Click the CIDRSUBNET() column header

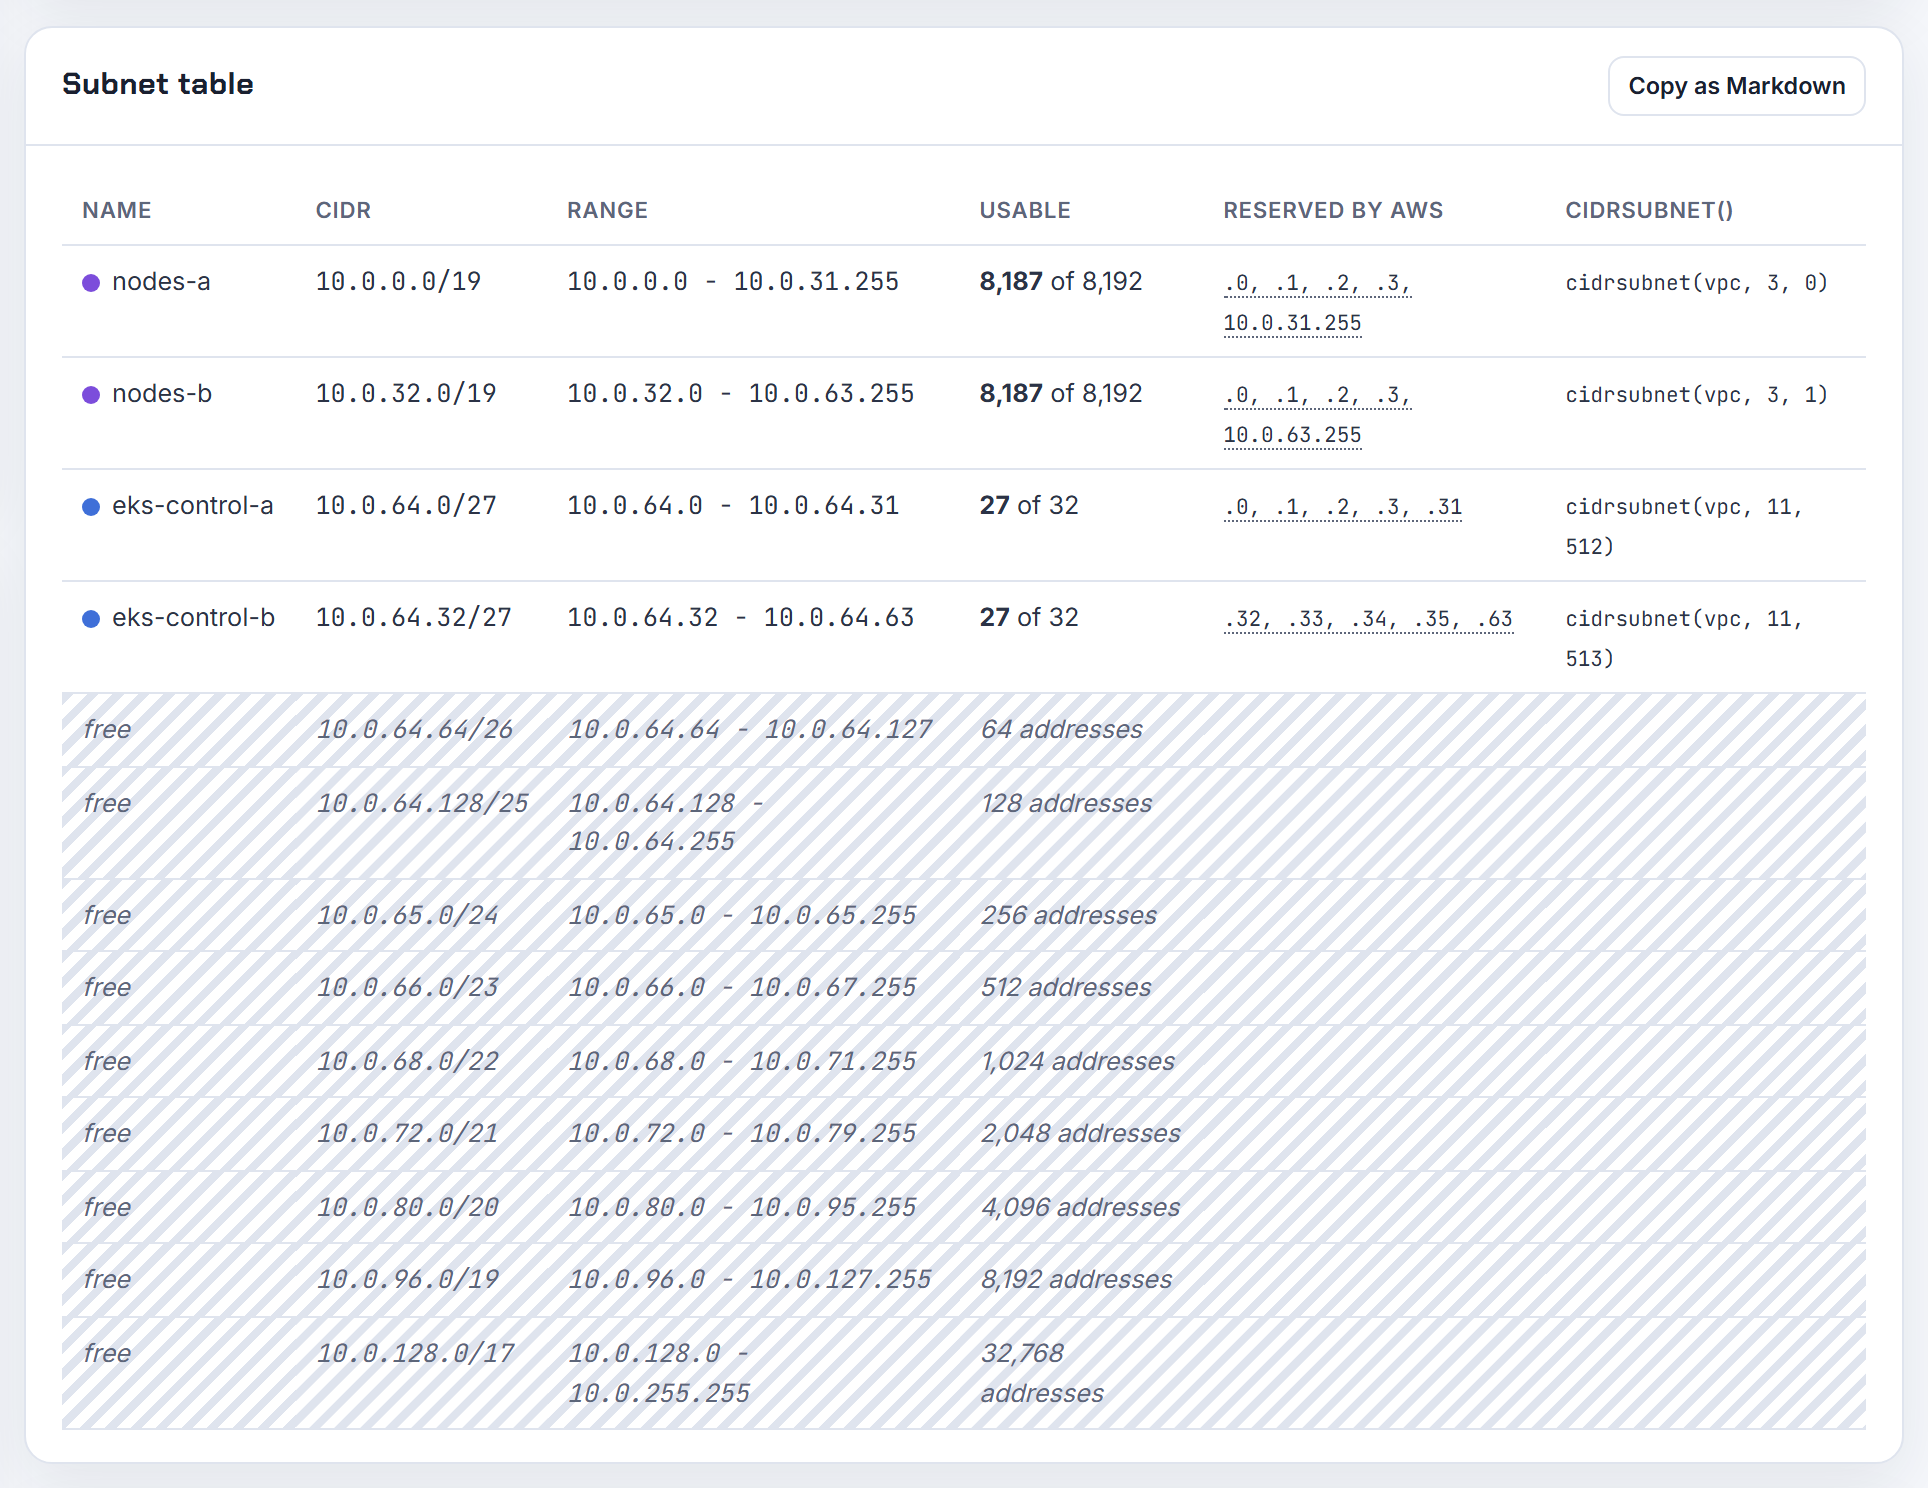pos(1649,210)
